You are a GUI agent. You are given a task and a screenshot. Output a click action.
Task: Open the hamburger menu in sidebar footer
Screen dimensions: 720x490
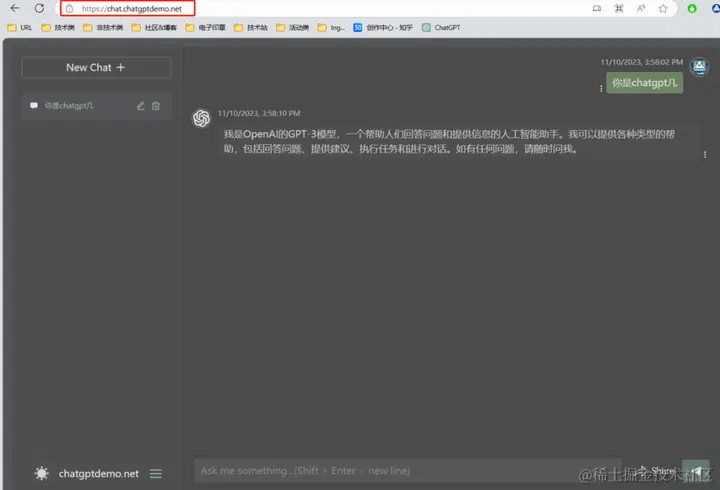[x=156, y=473]
